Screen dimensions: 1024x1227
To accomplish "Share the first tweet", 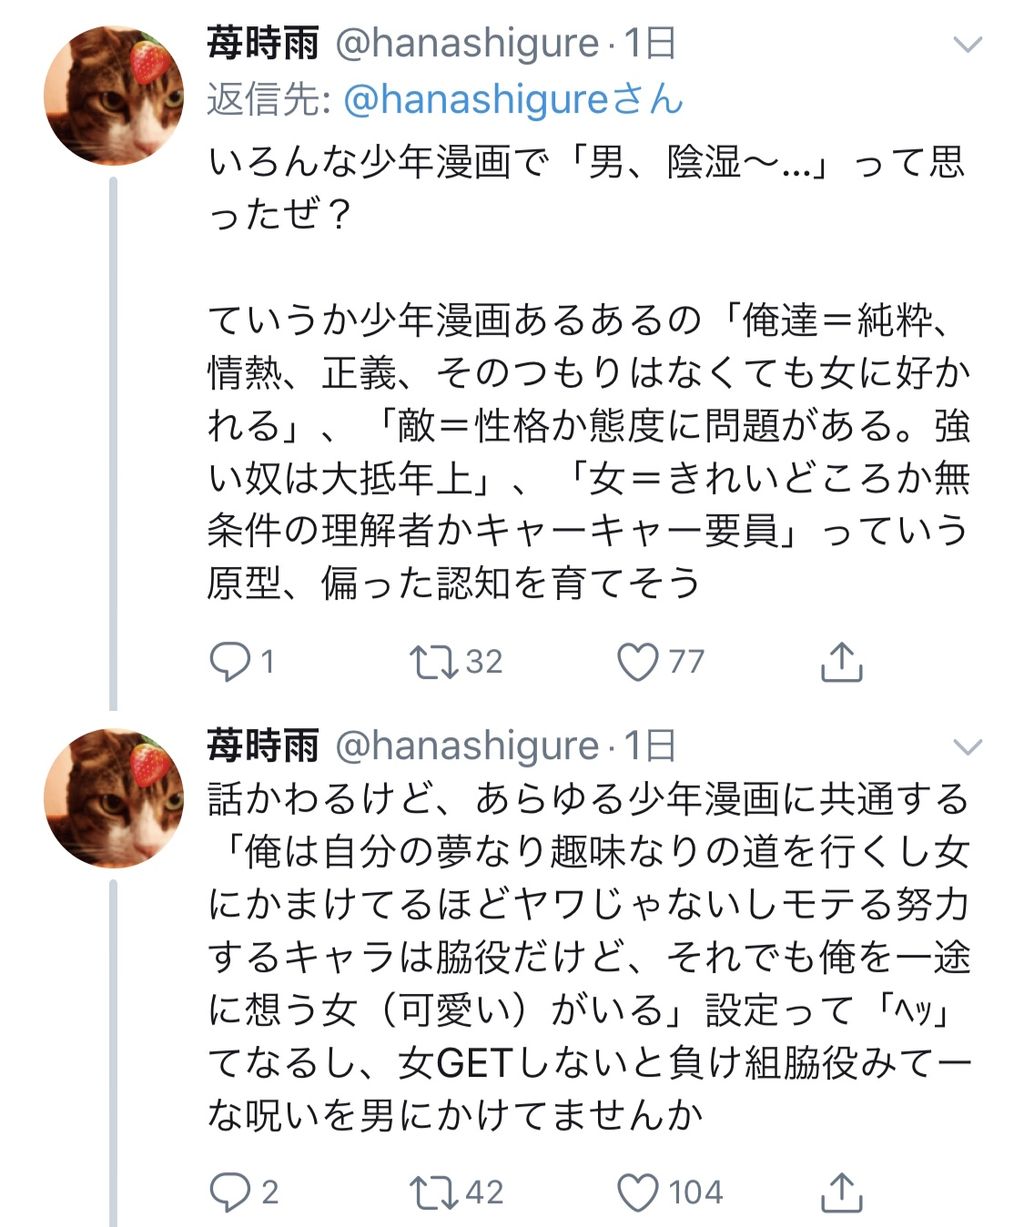I will [841, 661].
